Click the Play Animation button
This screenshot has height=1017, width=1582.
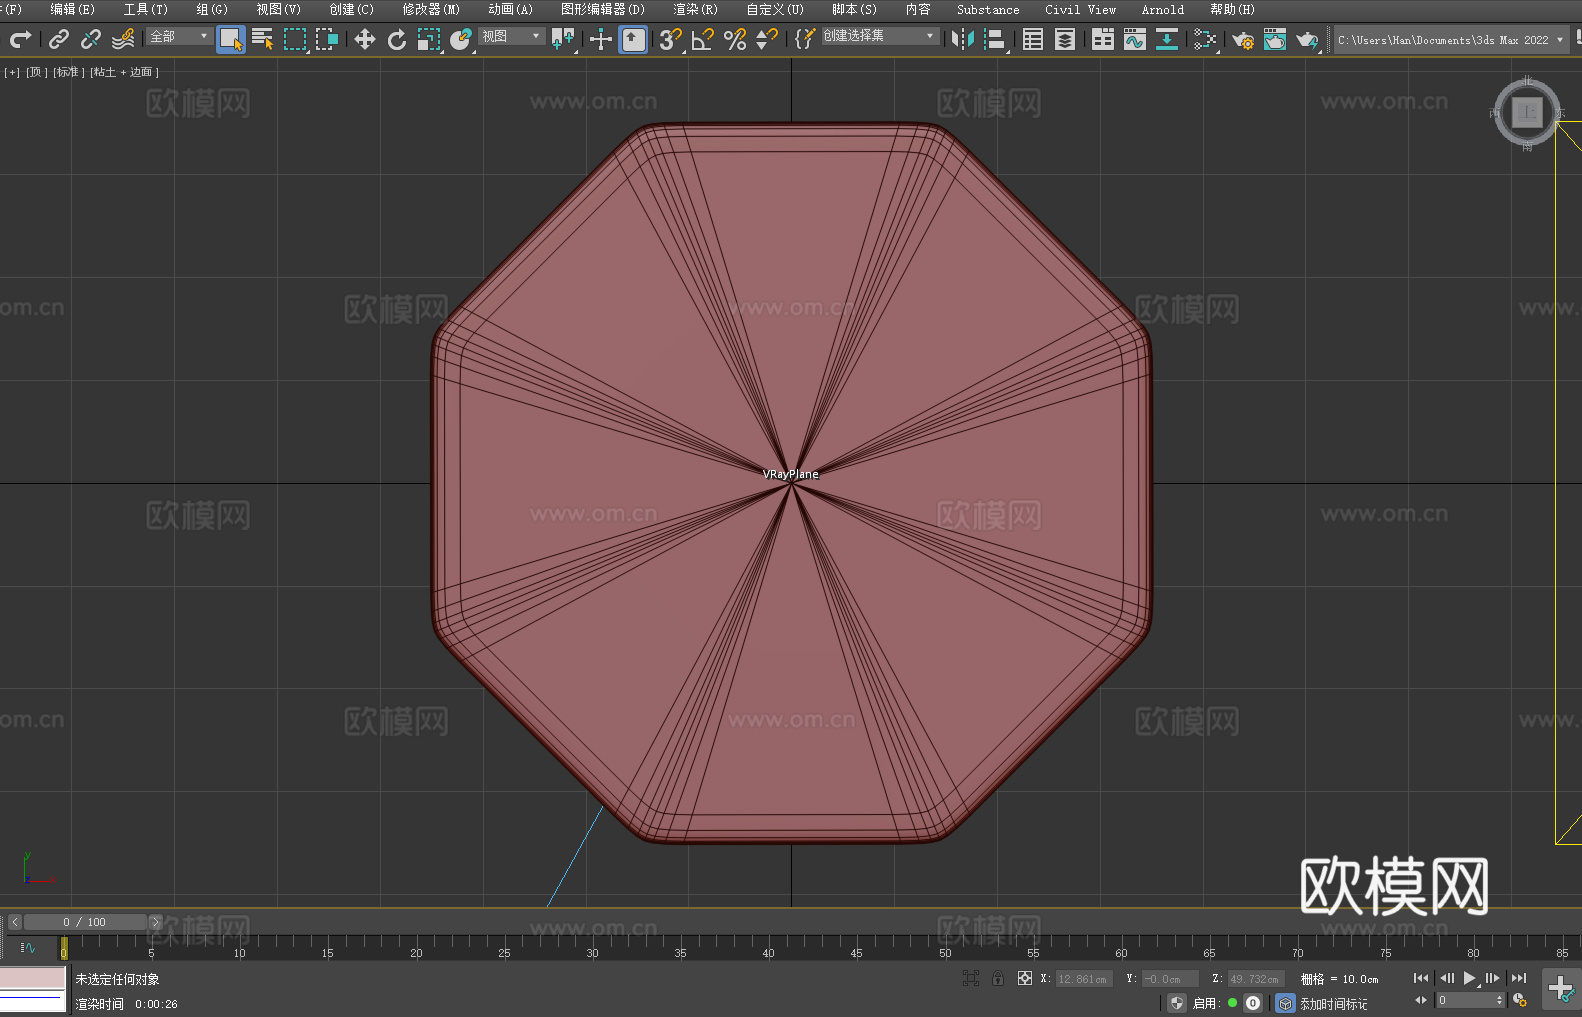coord(1469,978)
